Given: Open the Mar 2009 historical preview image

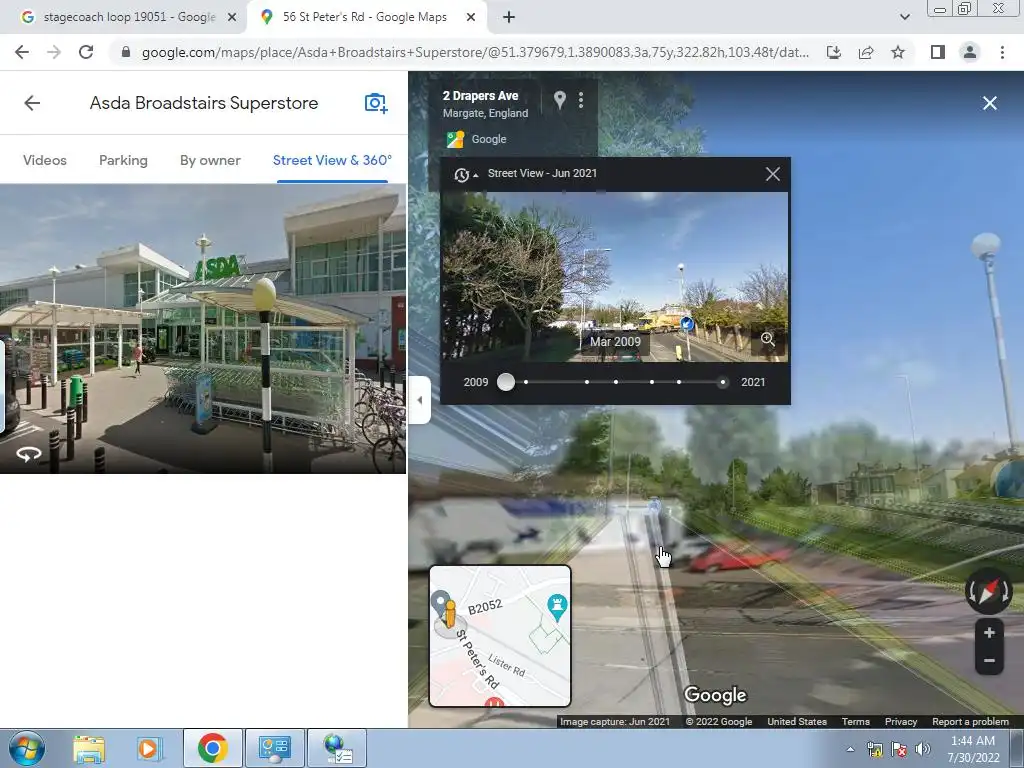Looking at the screenshot, I should (615, 276).
